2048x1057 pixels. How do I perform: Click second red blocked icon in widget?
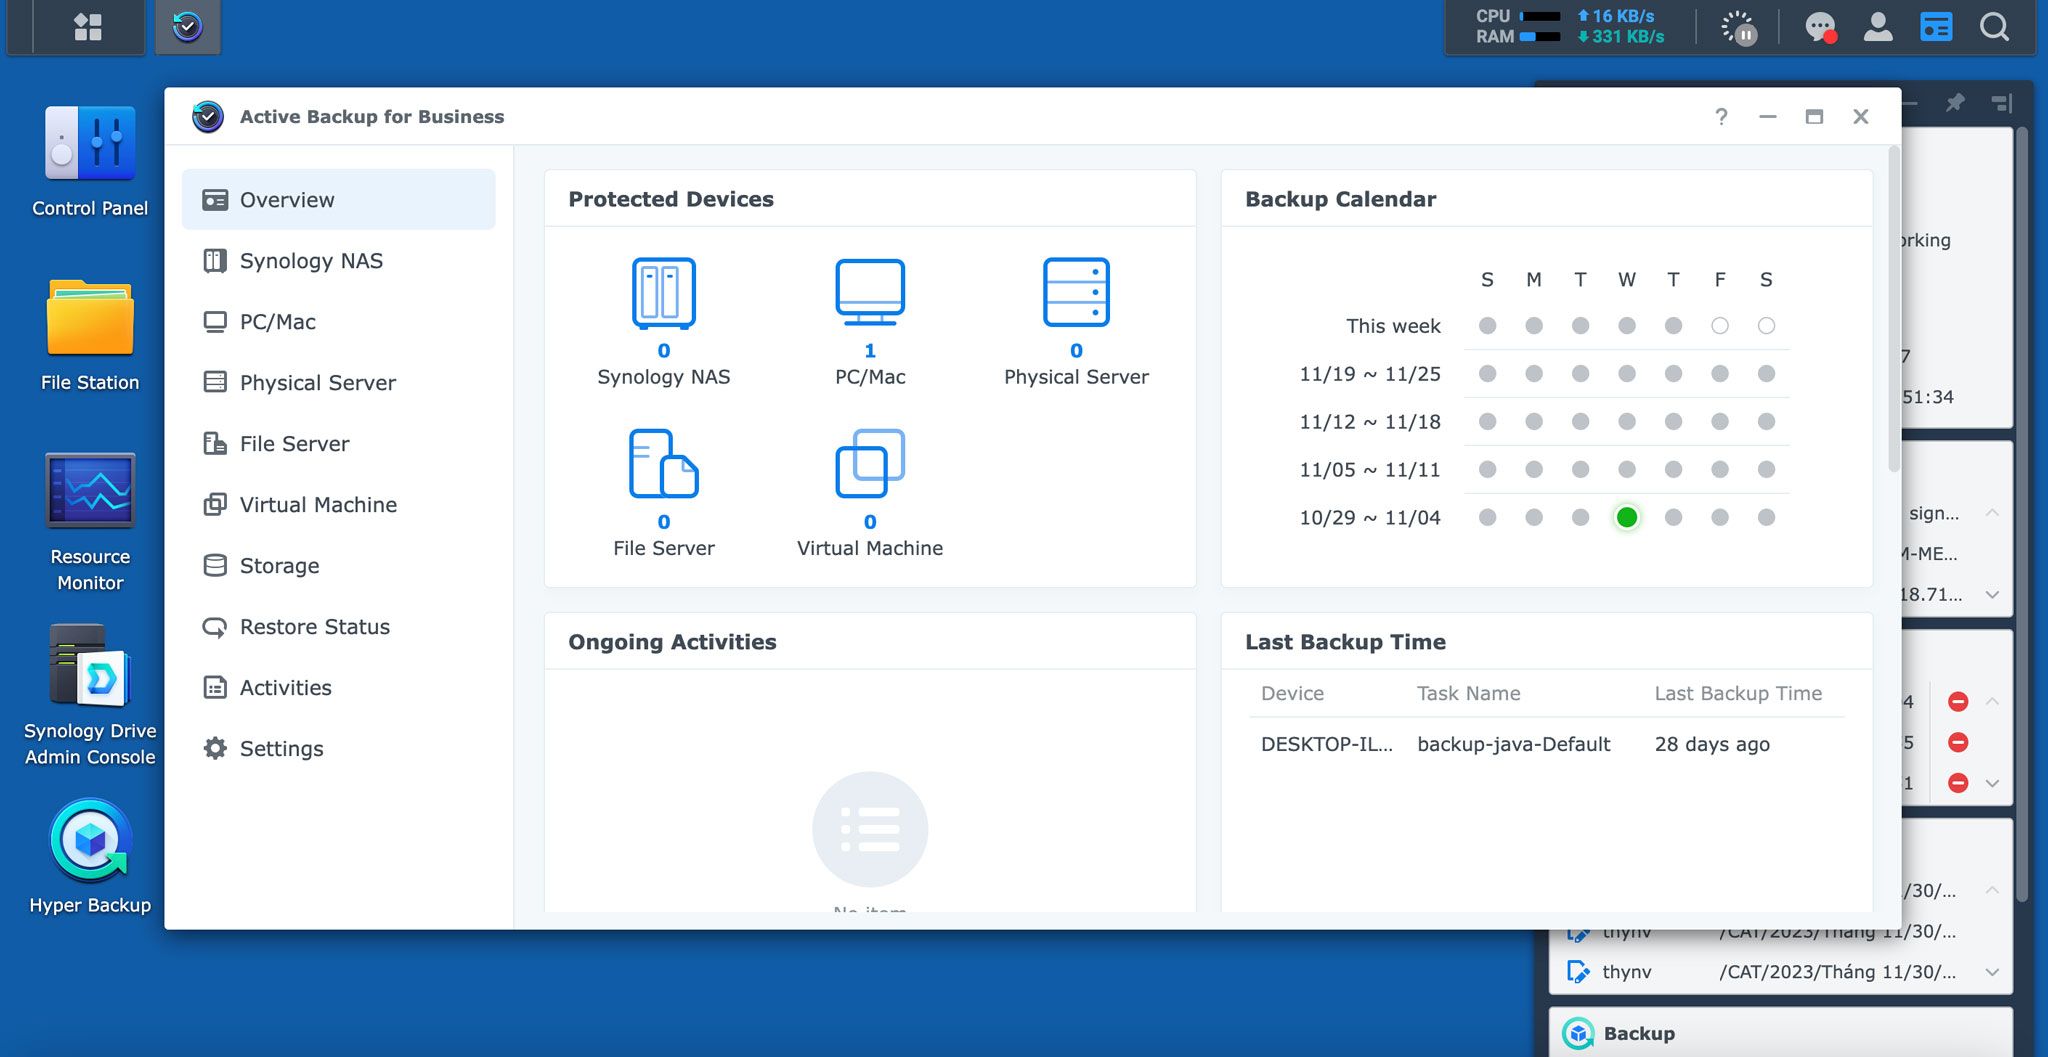tap(1958, 742)
